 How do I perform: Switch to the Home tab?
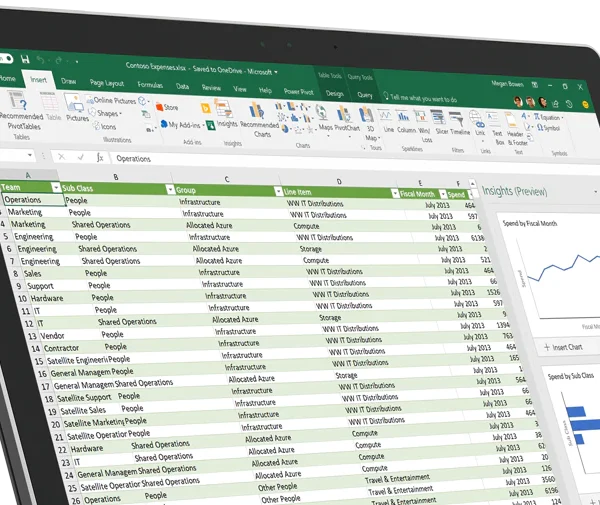point(7,78)
